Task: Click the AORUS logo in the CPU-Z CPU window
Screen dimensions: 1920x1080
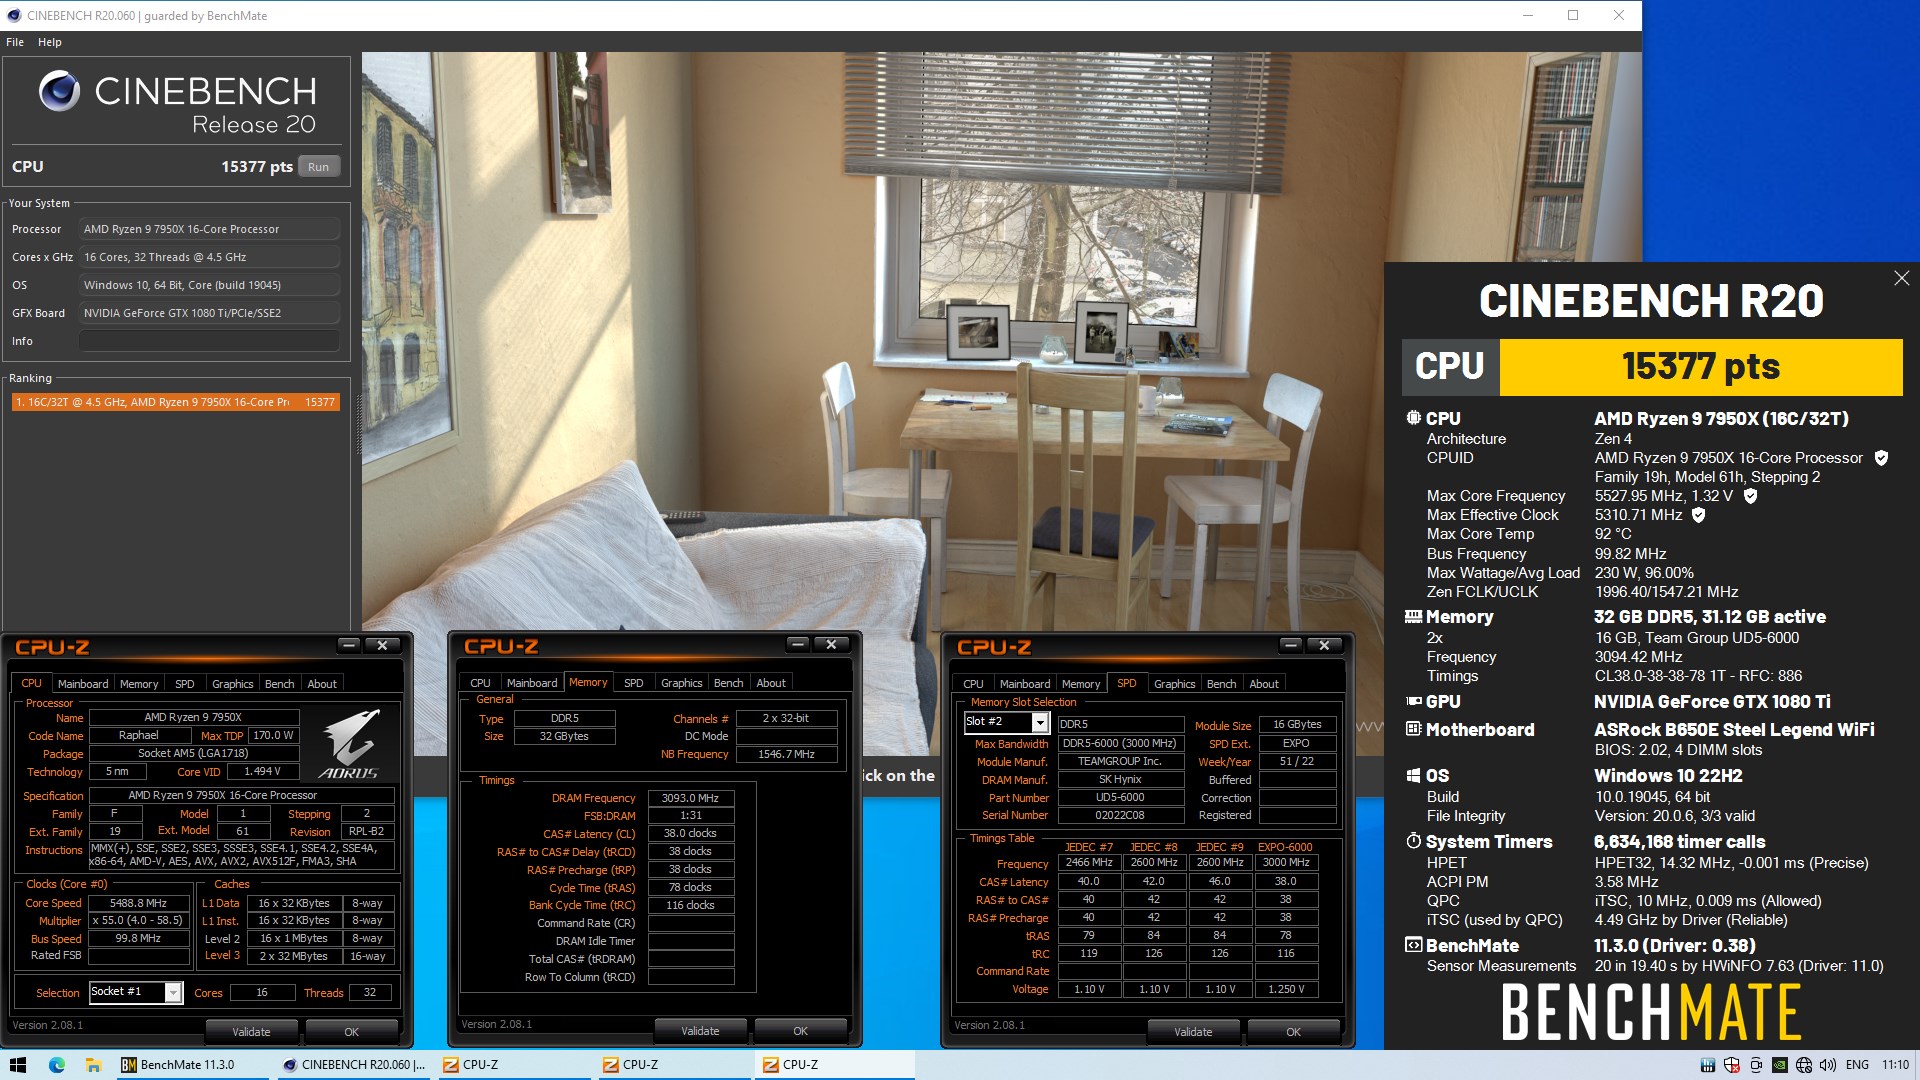Action: 349,745
